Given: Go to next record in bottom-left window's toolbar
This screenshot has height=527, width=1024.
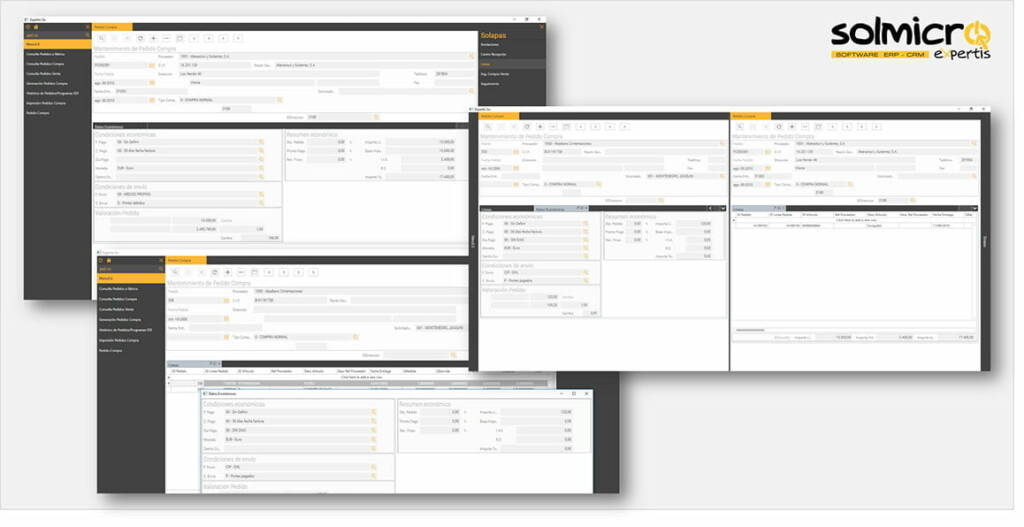Looking at the screenshot, I should pyautogui.click(x=298, y=272).
